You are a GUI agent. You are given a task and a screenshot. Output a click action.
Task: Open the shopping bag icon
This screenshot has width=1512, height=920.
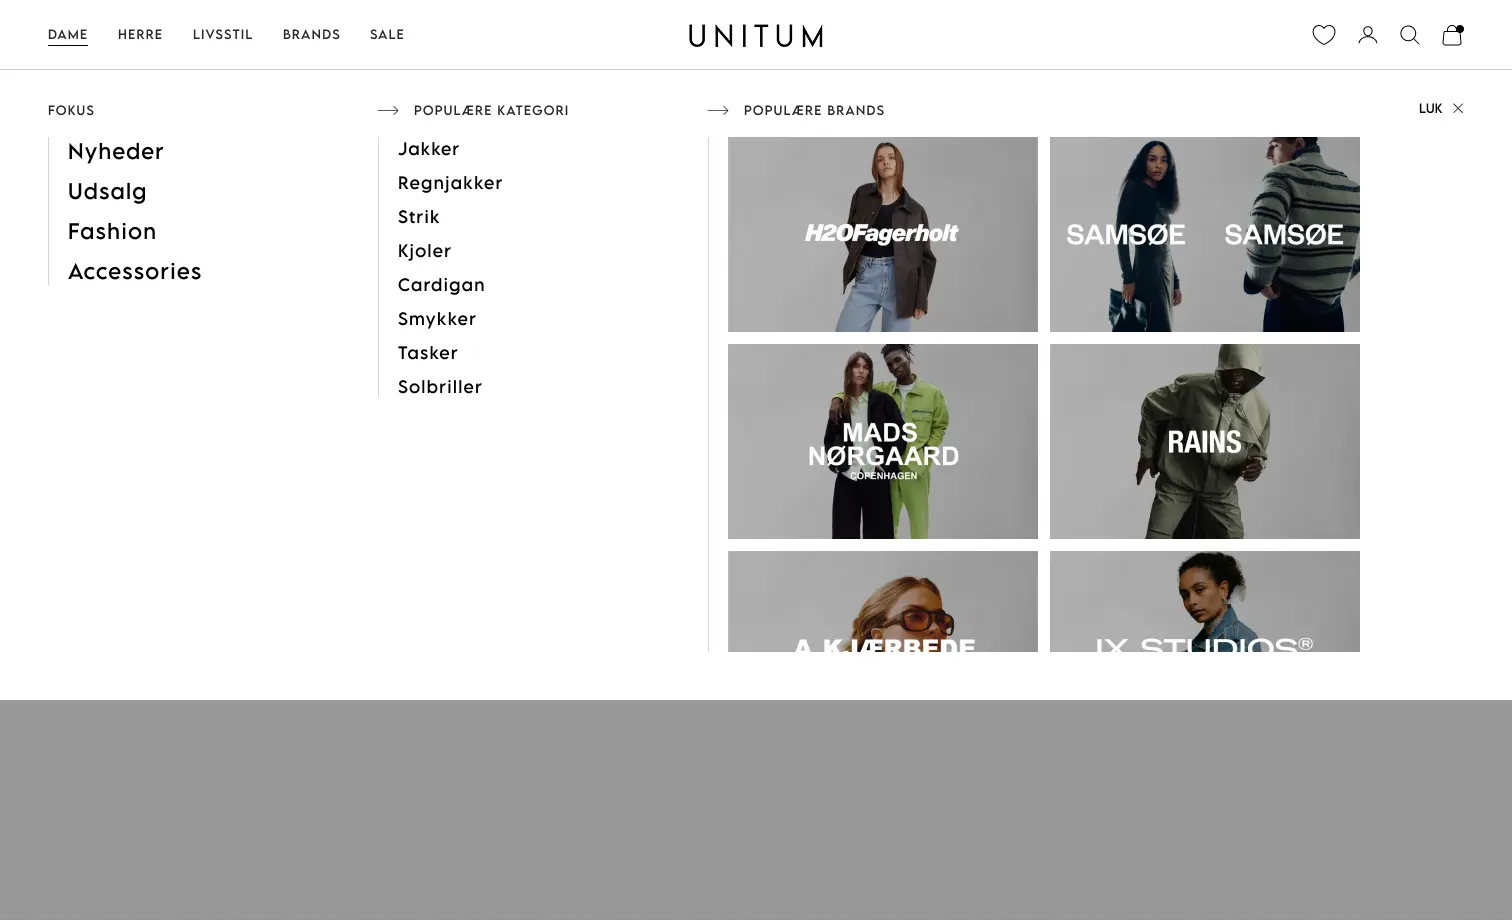1453,35
